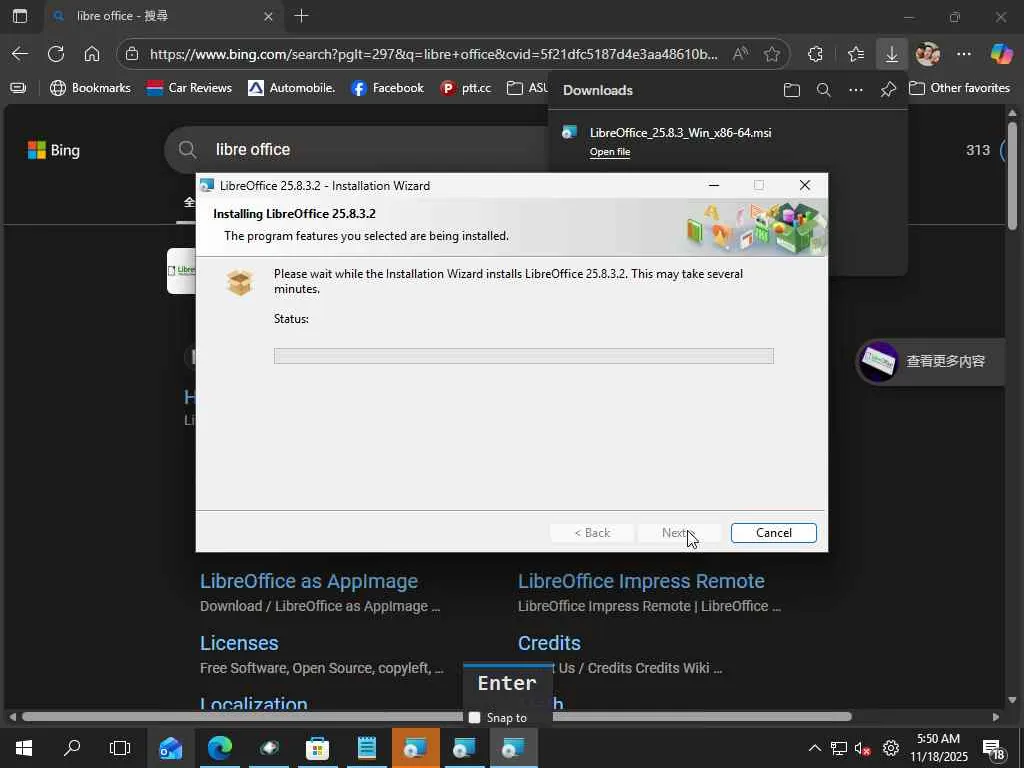Open the muted volume tray icon
Screen dimensions: 1024x768
tap(863, 748)
